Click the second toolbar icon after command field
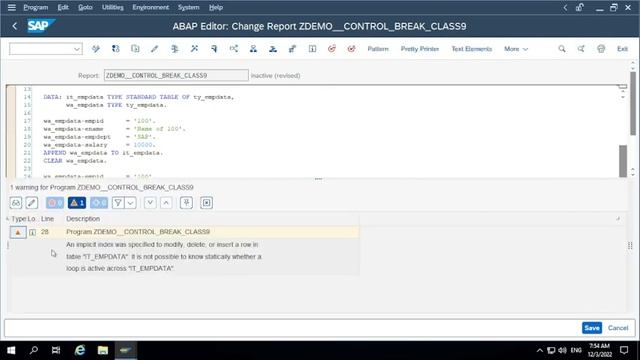640x360 pixels. click(116, 49)
